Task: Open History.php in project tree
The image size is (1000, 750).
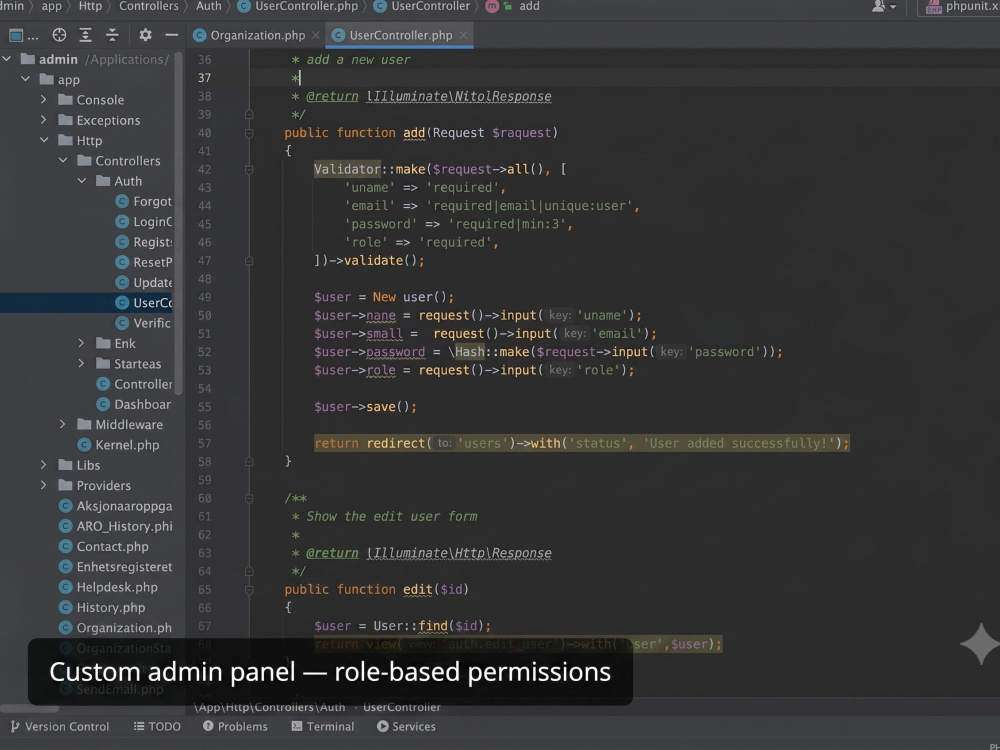Action: tap(102, 608)
